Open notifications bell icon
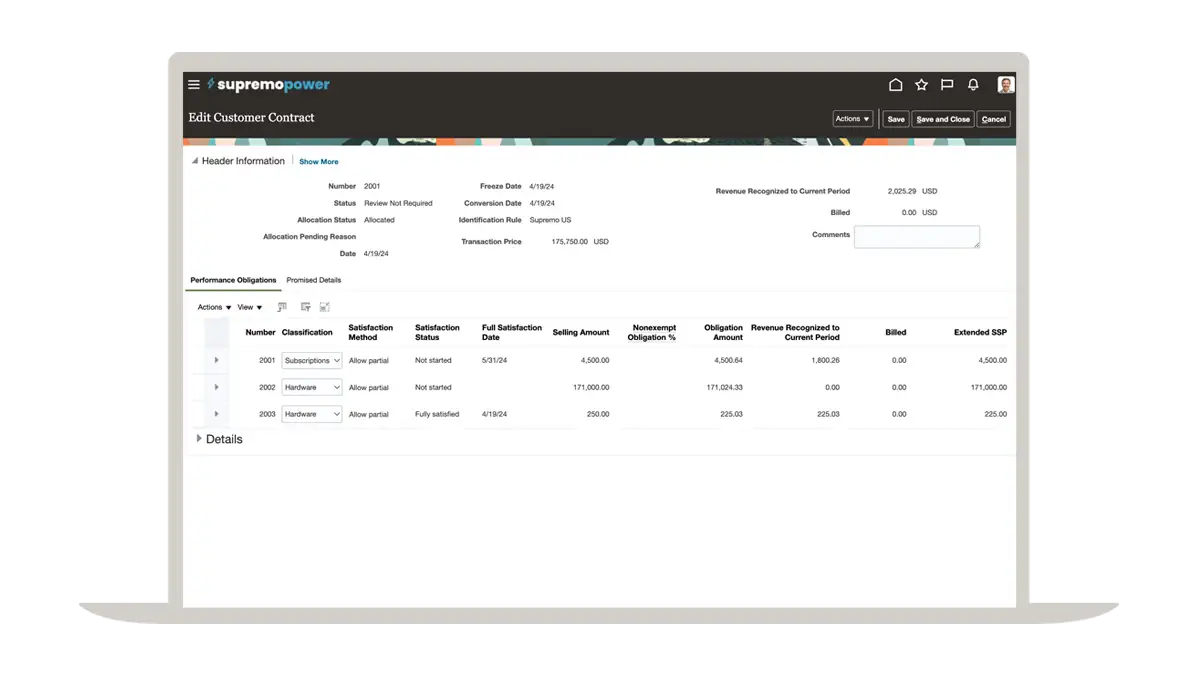The height and width of the screenshot is (676, 1197). coord(973,85)
